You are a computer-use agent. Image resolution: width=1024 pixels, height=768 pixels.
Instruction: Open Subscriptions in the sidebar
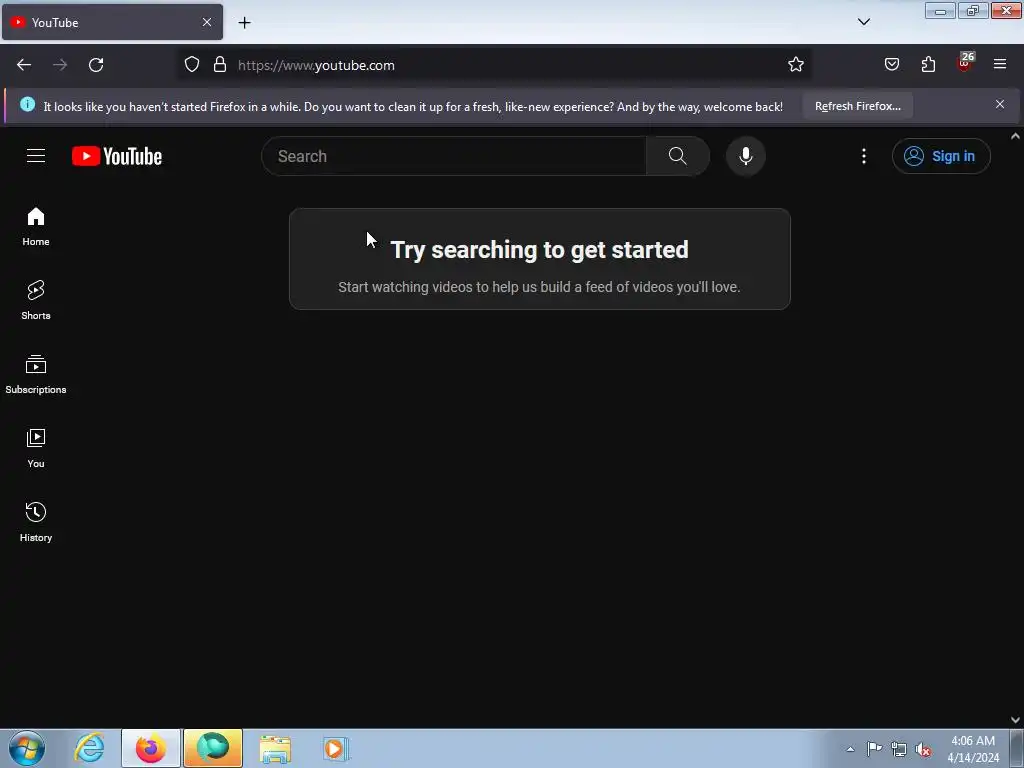point(36,374)
